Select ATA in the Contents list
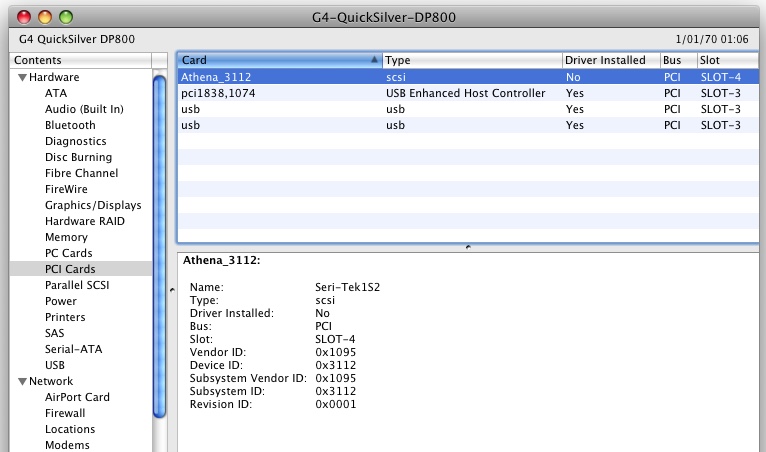Viewport: 766px width, 452px height. pyautogui.click(x=56, y=93)
